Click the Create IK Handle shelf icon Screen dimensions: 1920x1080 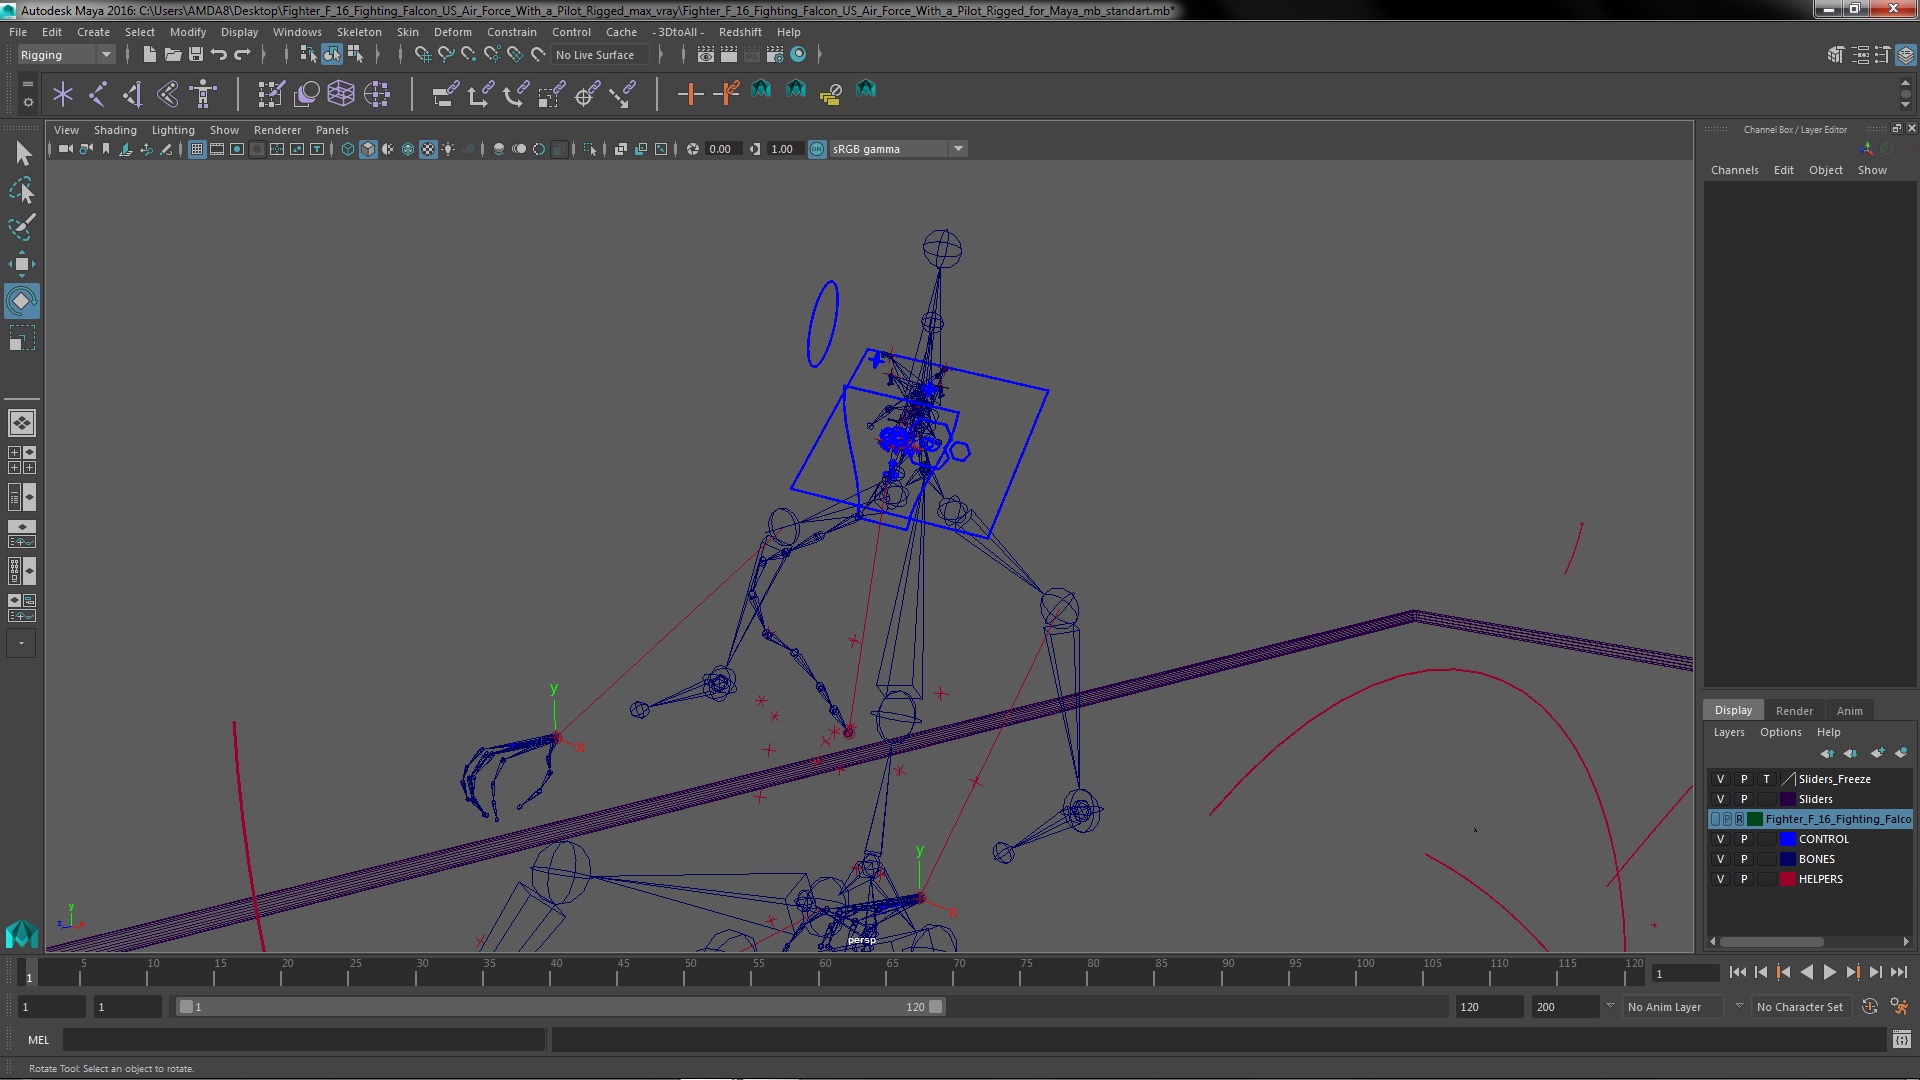point(133,94)
